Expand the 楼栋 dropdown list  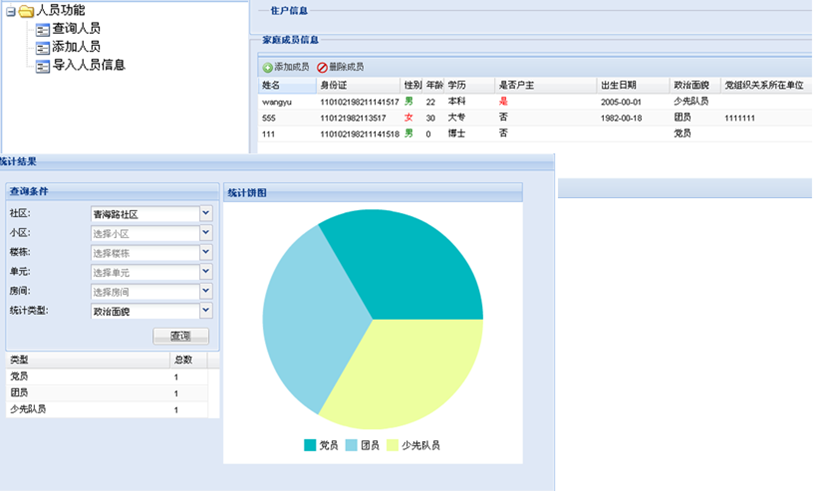(x=206, y=252)
